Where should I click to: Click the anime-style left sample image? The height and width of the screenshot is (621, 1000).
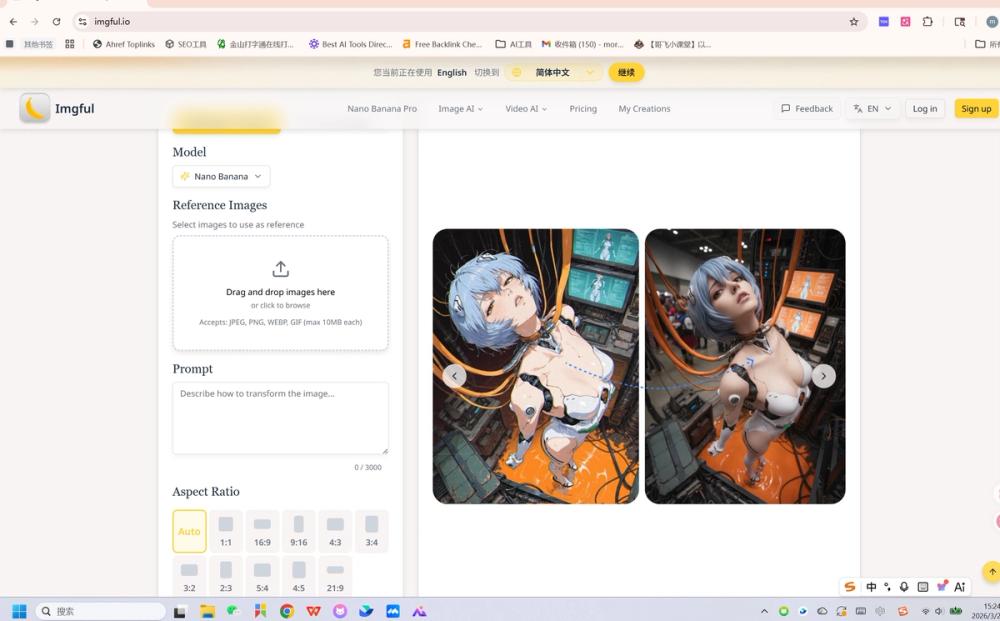click(536, 366)
